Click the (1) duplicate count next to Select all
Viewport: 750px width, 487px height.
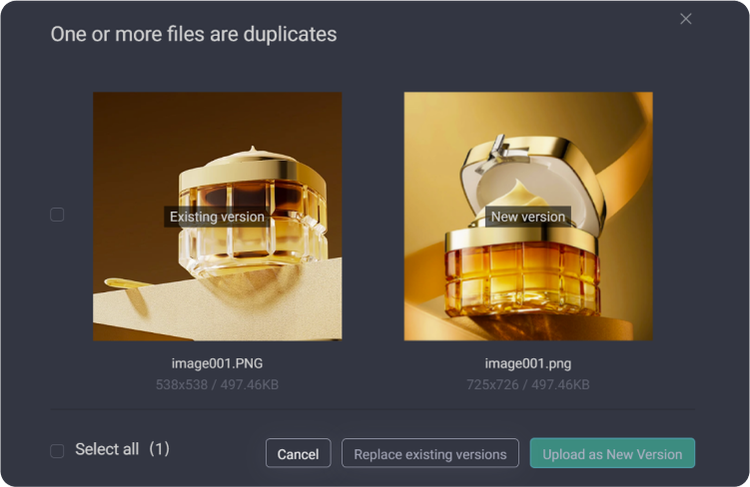pos(159,449)
